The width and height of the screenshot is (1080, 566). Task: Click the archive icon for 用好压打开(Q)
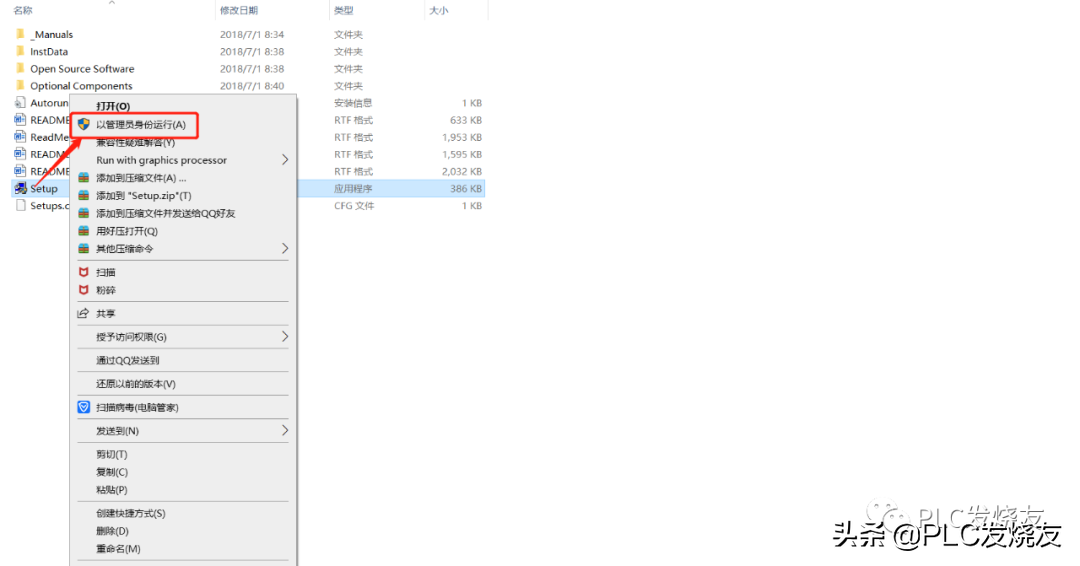pyautogui.click(x=84, y=231)
